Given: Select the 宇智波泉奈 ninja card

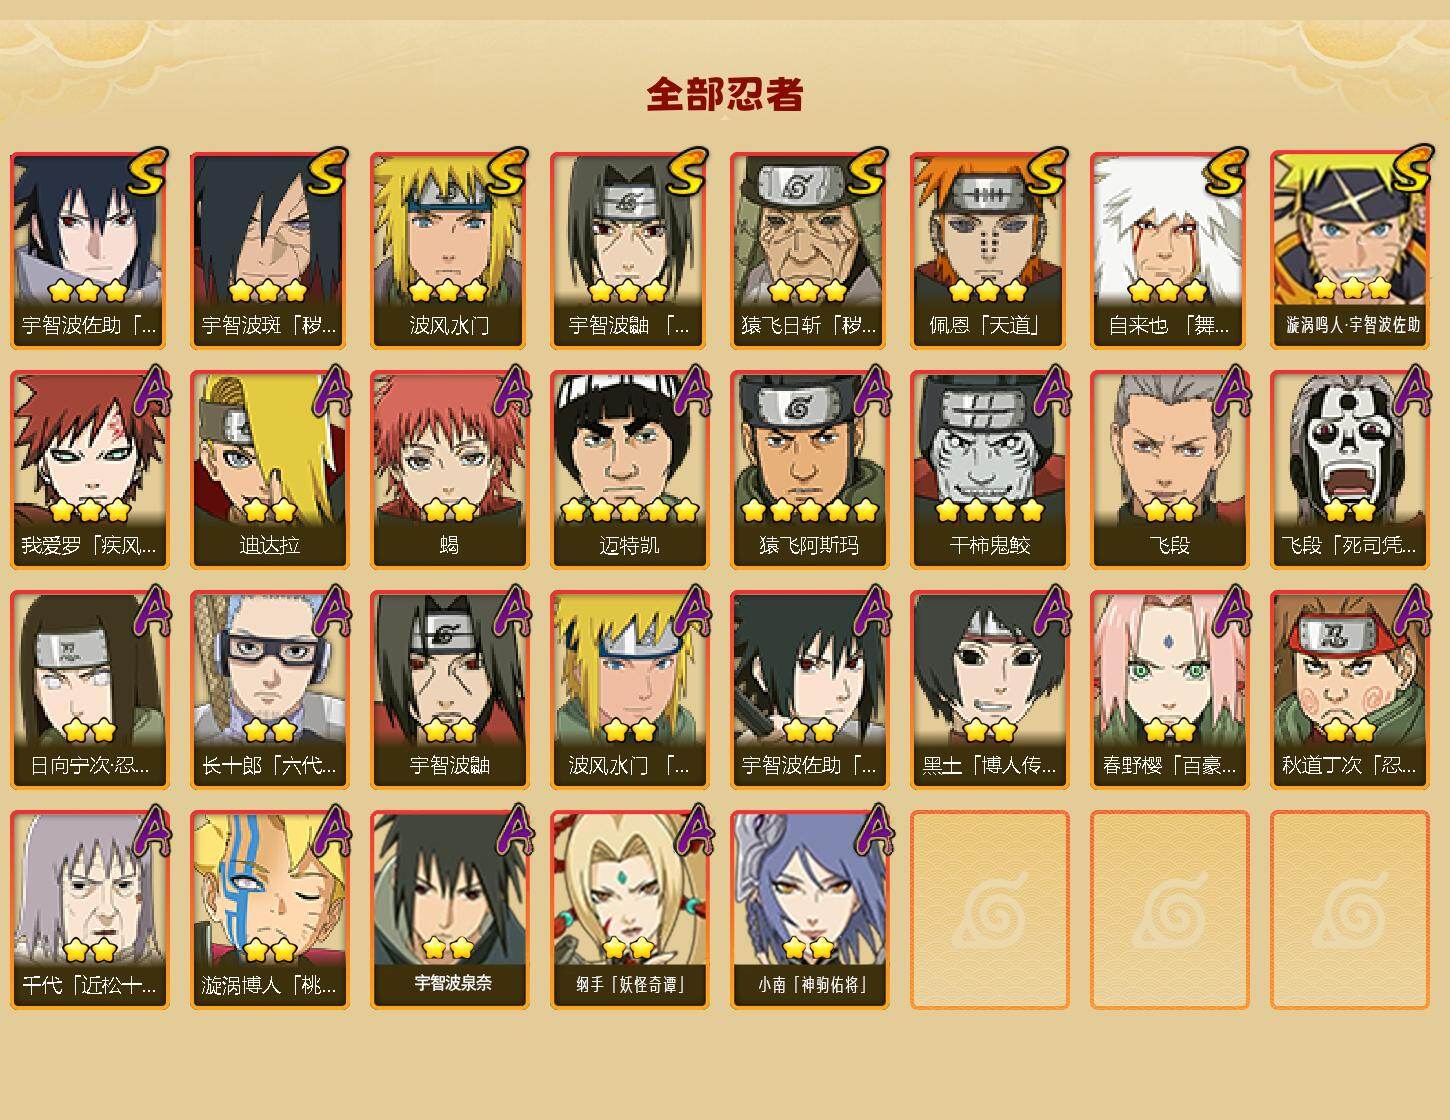Looking at the screenshot, I should pyautogui.click(x=449, y=910).
